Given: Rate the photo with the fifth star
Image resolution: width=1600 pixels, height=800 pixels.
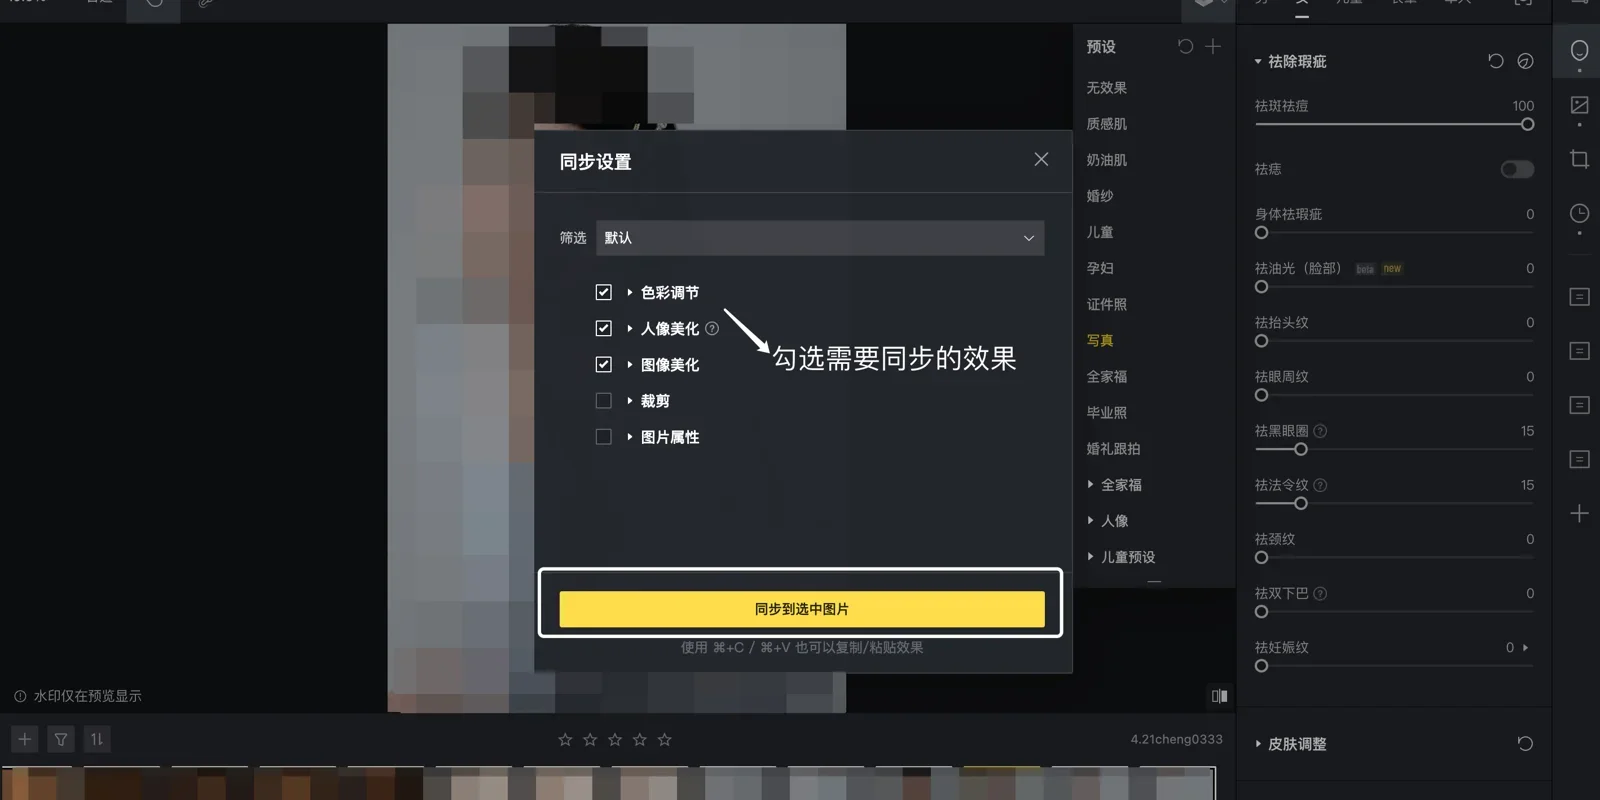Looking at the screenshot, I should tap(665, 739).
